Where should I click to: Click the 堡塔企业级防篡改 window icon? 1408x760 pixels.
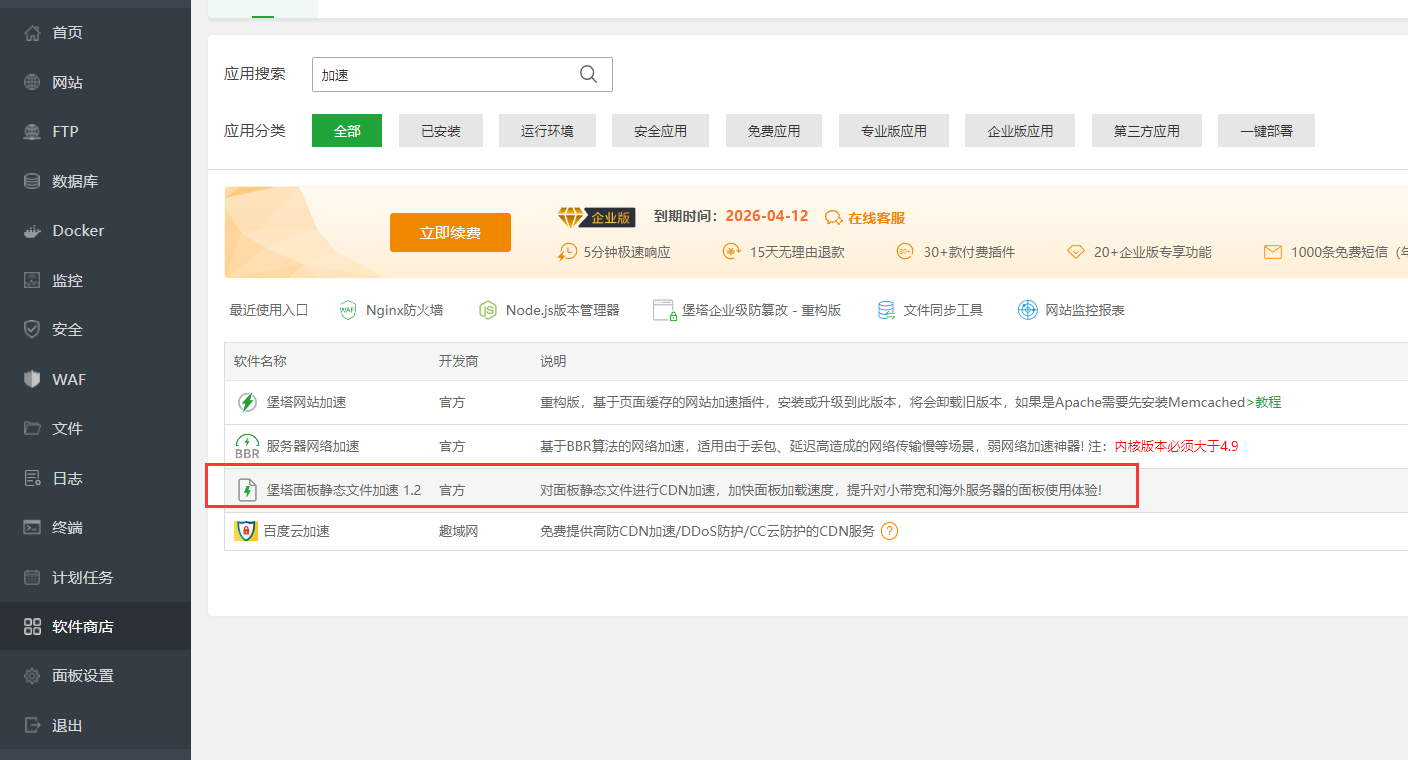[665, 310]
